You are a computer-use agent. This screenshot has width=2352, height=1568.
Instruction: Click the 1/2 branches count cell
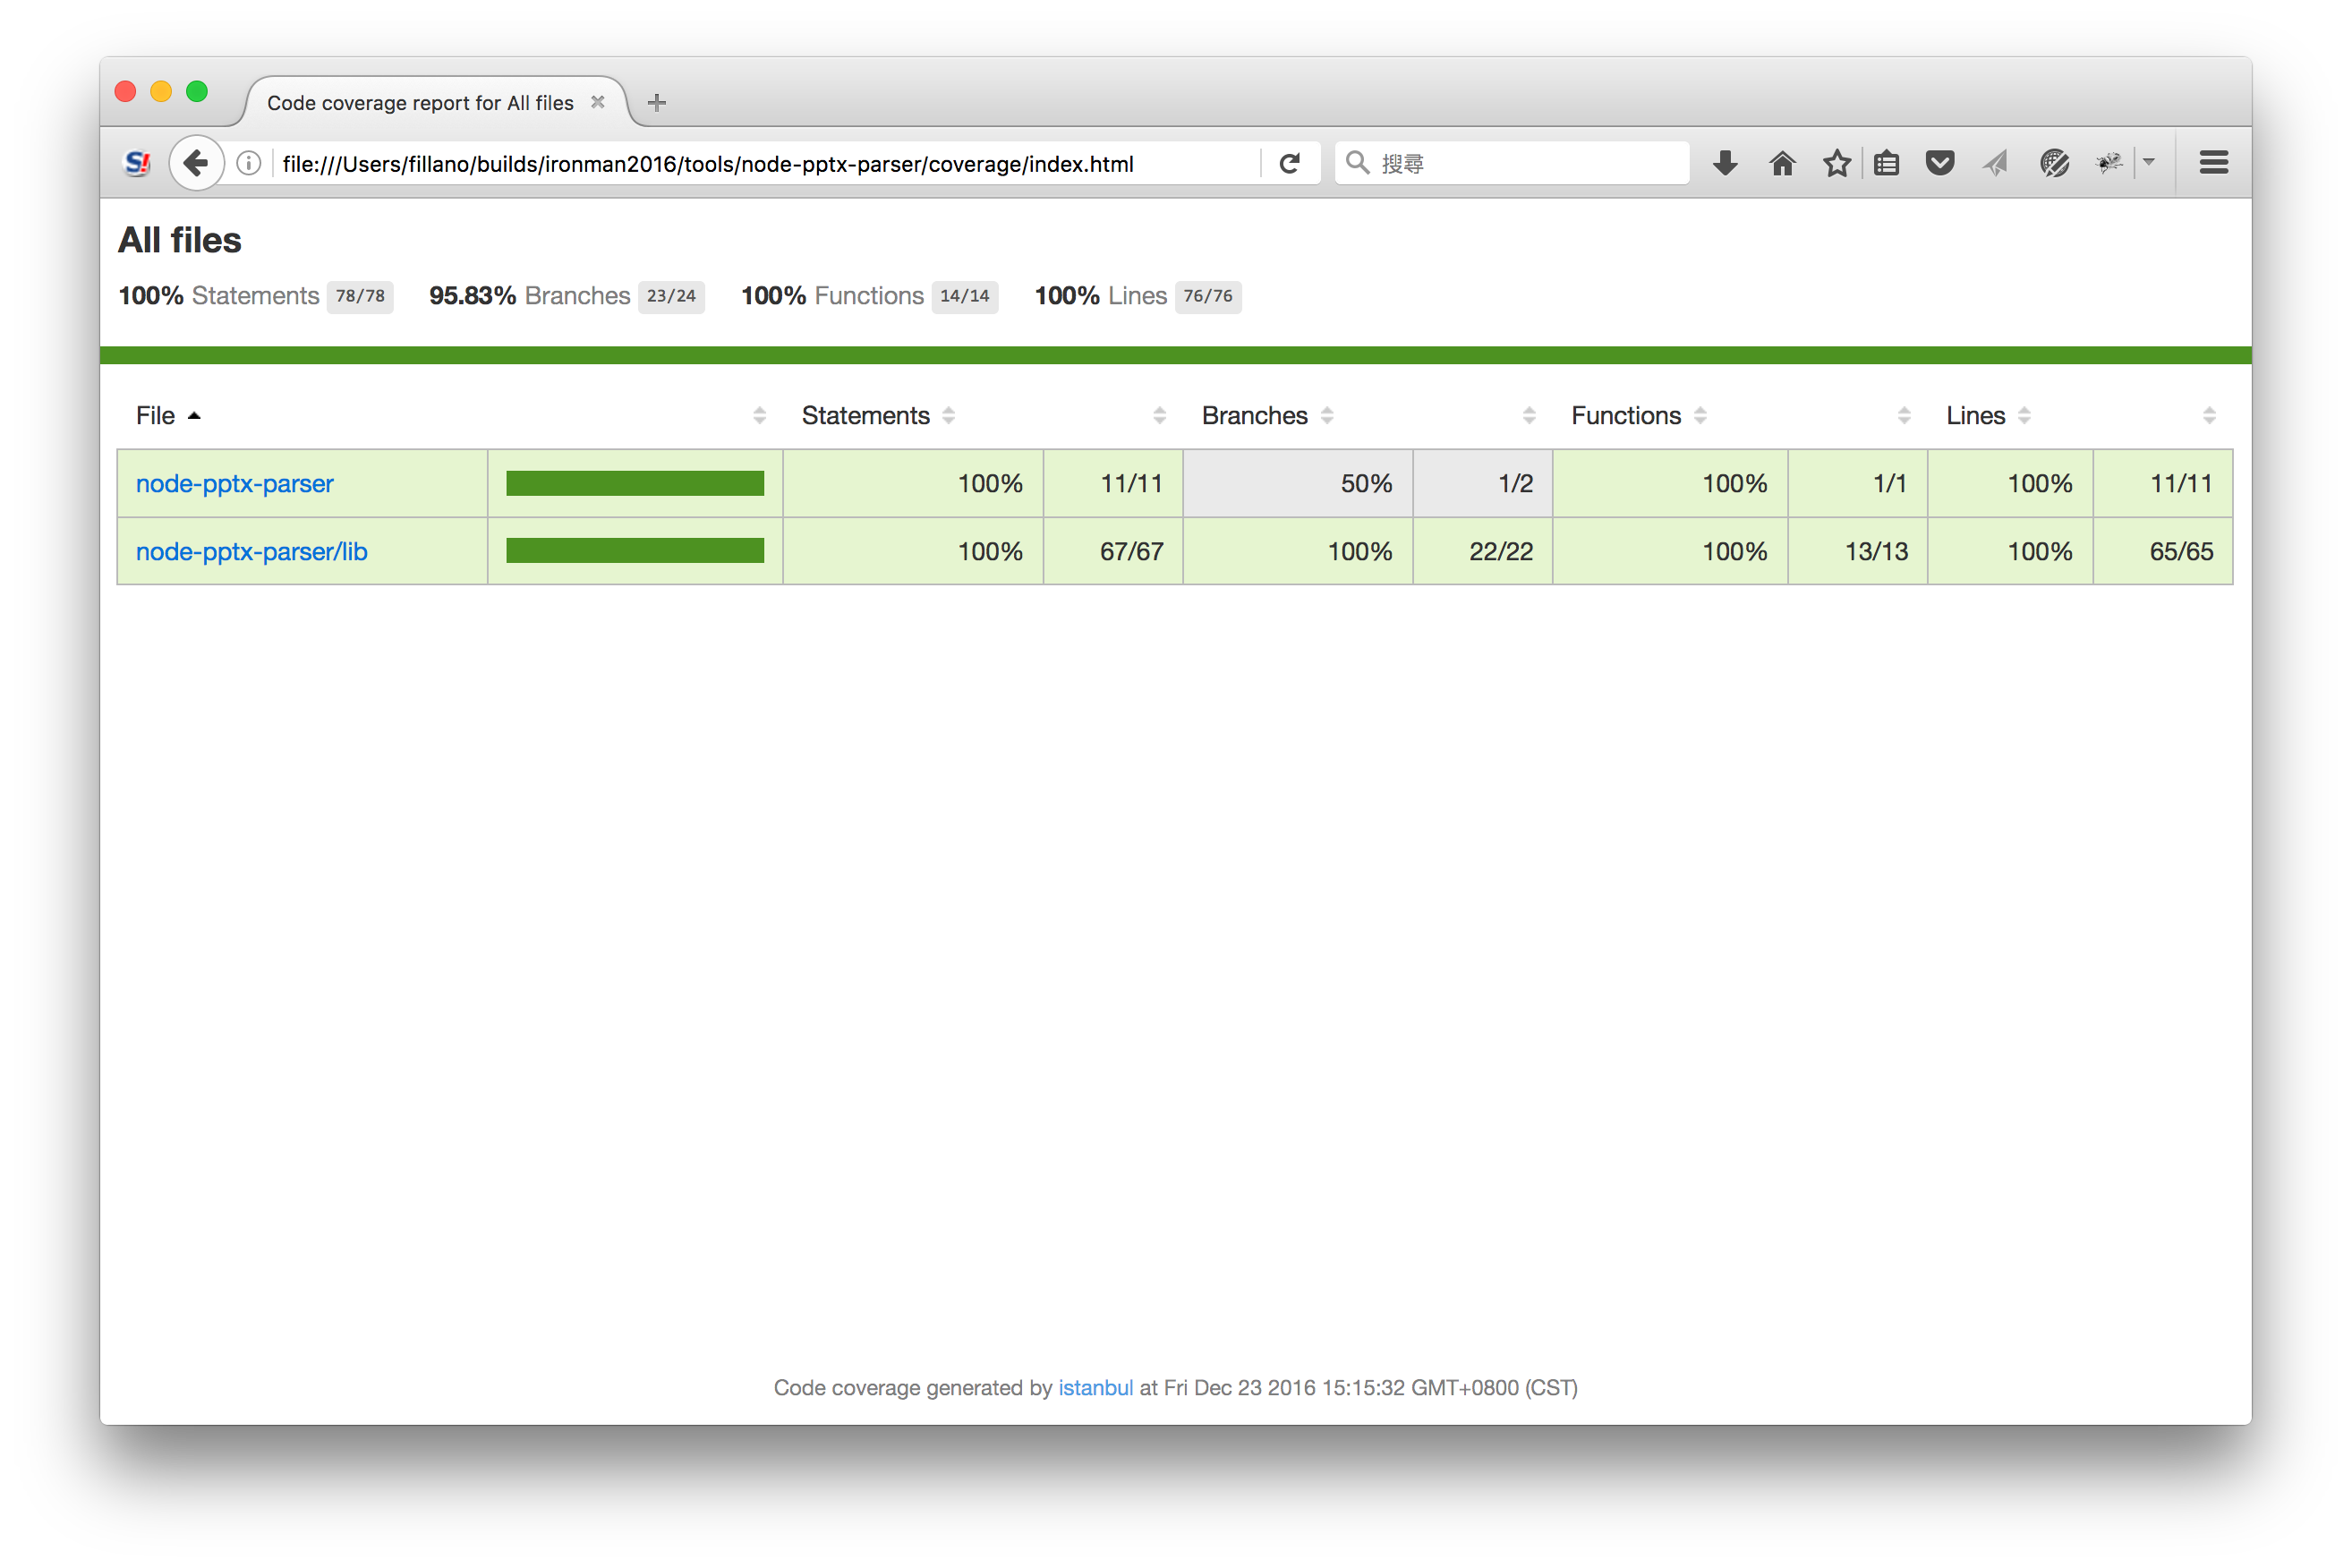[x=1482, y=483]
